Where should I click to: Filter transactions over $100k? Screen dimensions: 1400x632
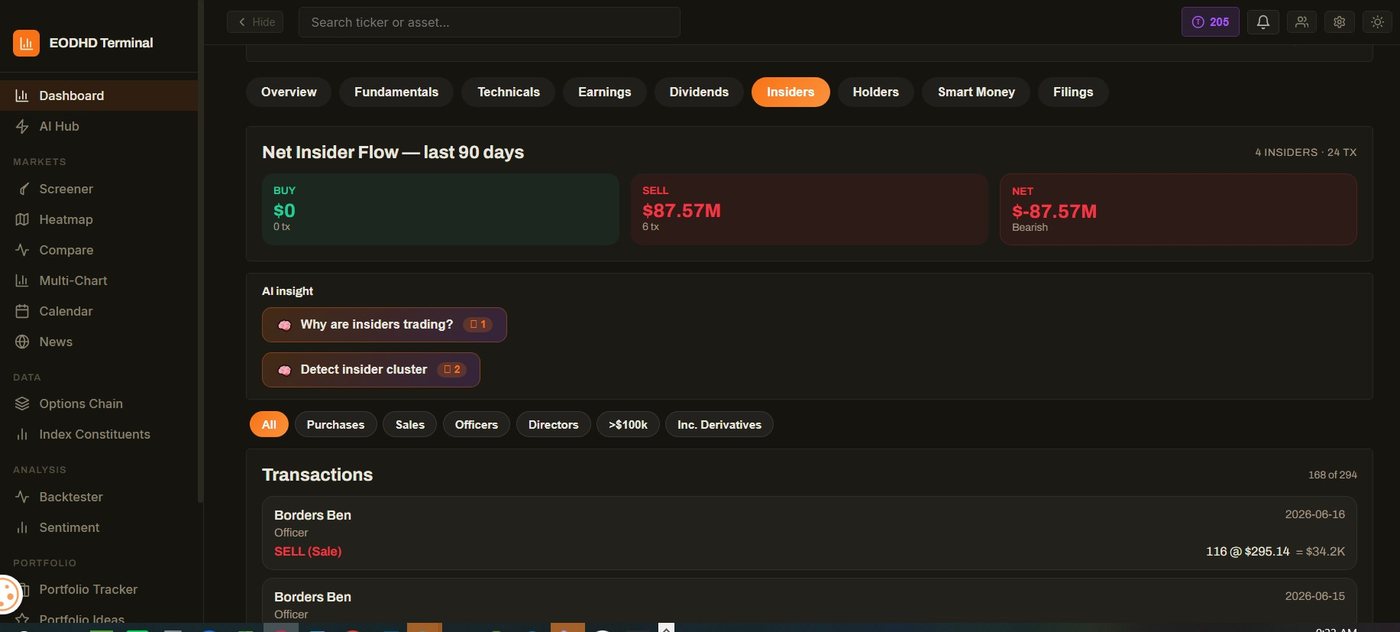[628, 425]
